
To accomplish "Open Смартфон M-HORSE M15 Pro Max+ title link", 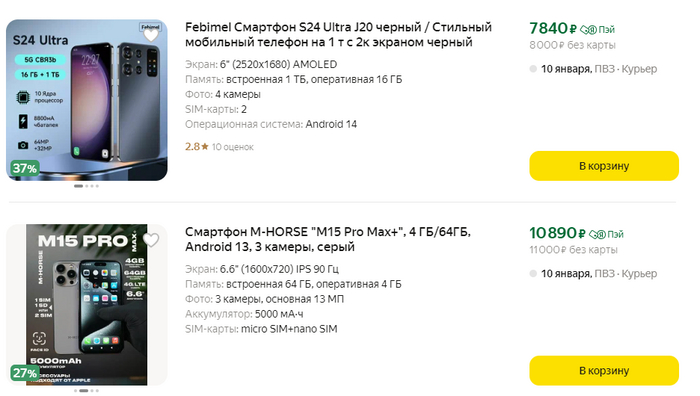I will click(328, 239).
